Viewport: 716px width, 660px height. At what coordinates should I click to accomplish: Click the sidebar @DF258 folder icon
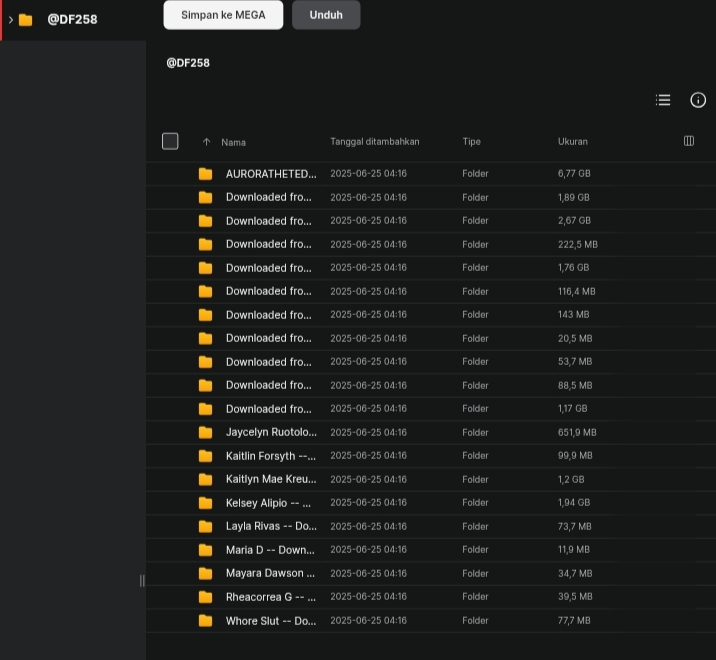[26, 20]
